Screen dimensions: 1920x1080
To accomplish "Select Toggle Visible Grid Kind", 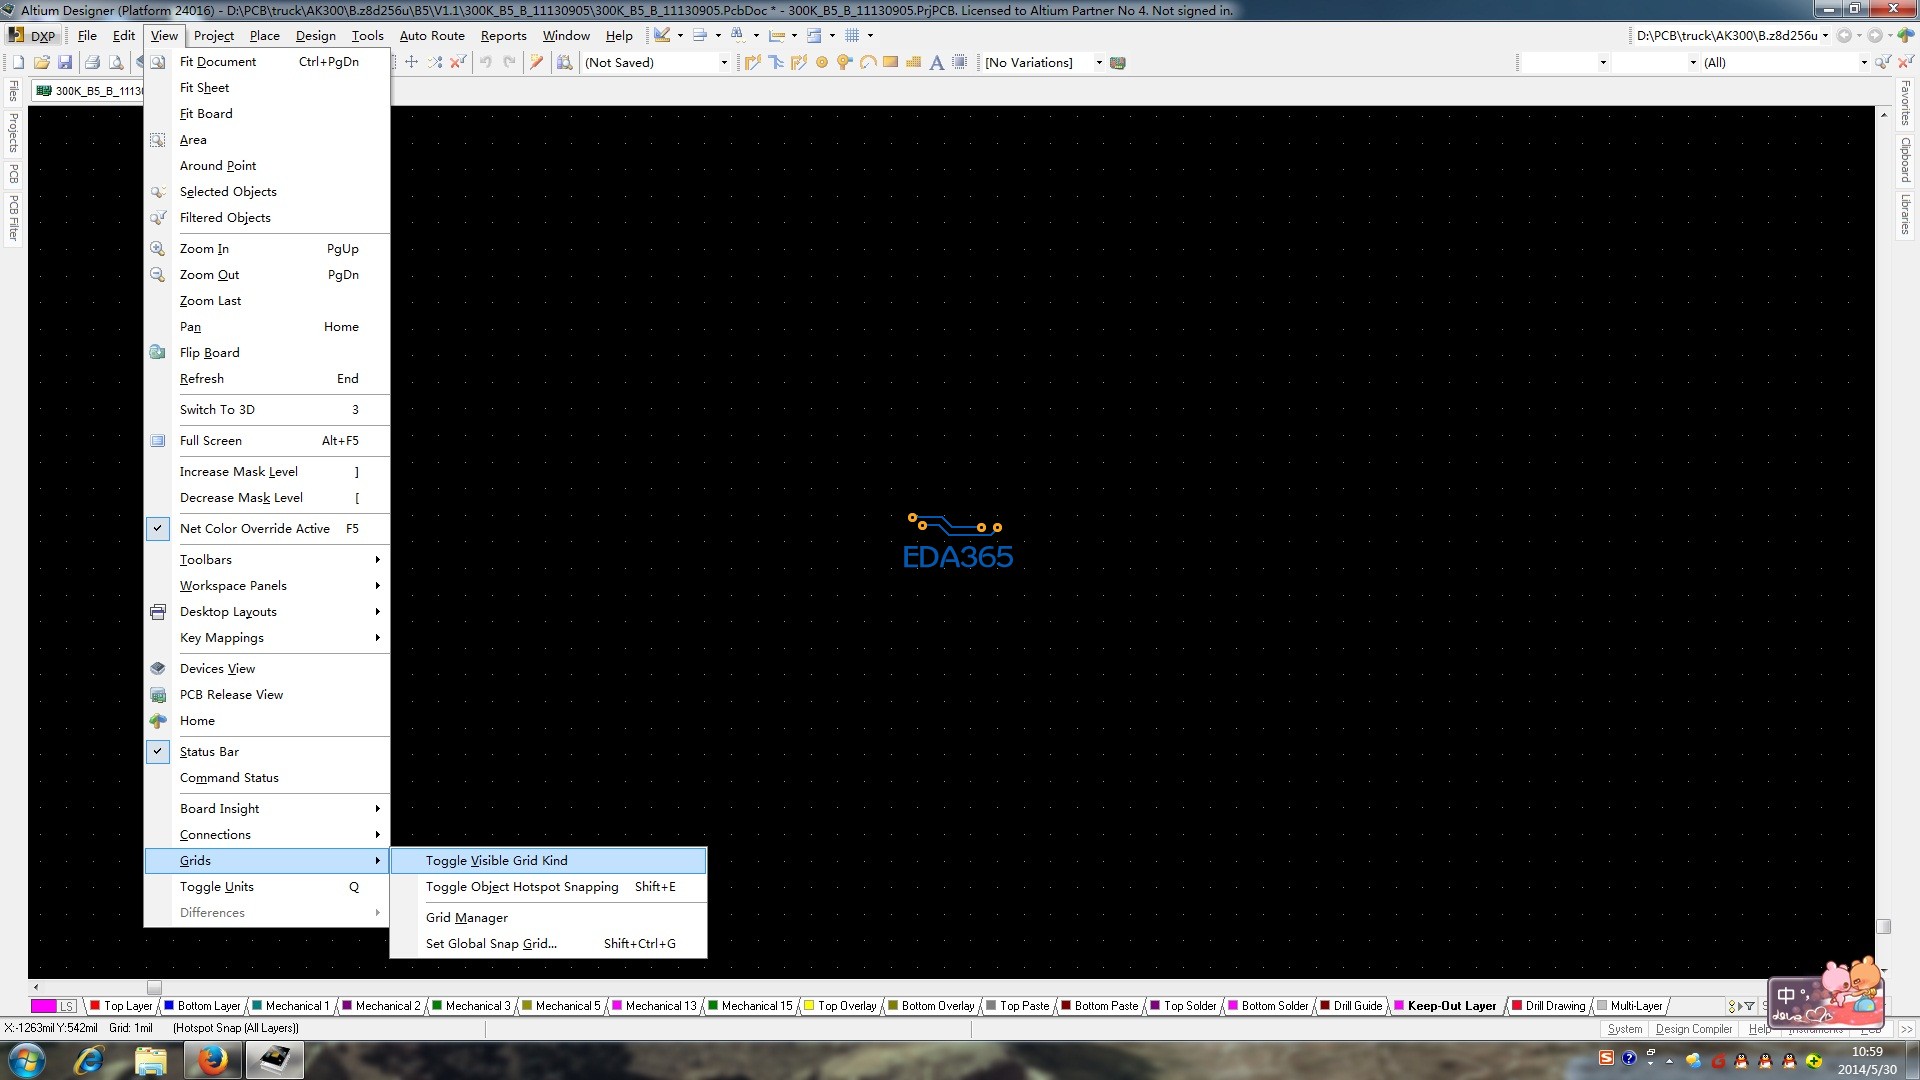I will 496,860.
